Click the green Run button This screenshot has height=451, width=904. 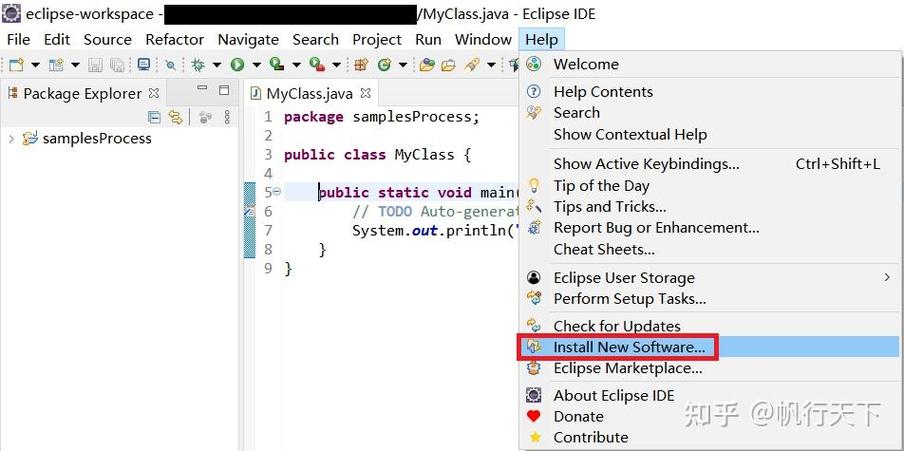[238, 65]
